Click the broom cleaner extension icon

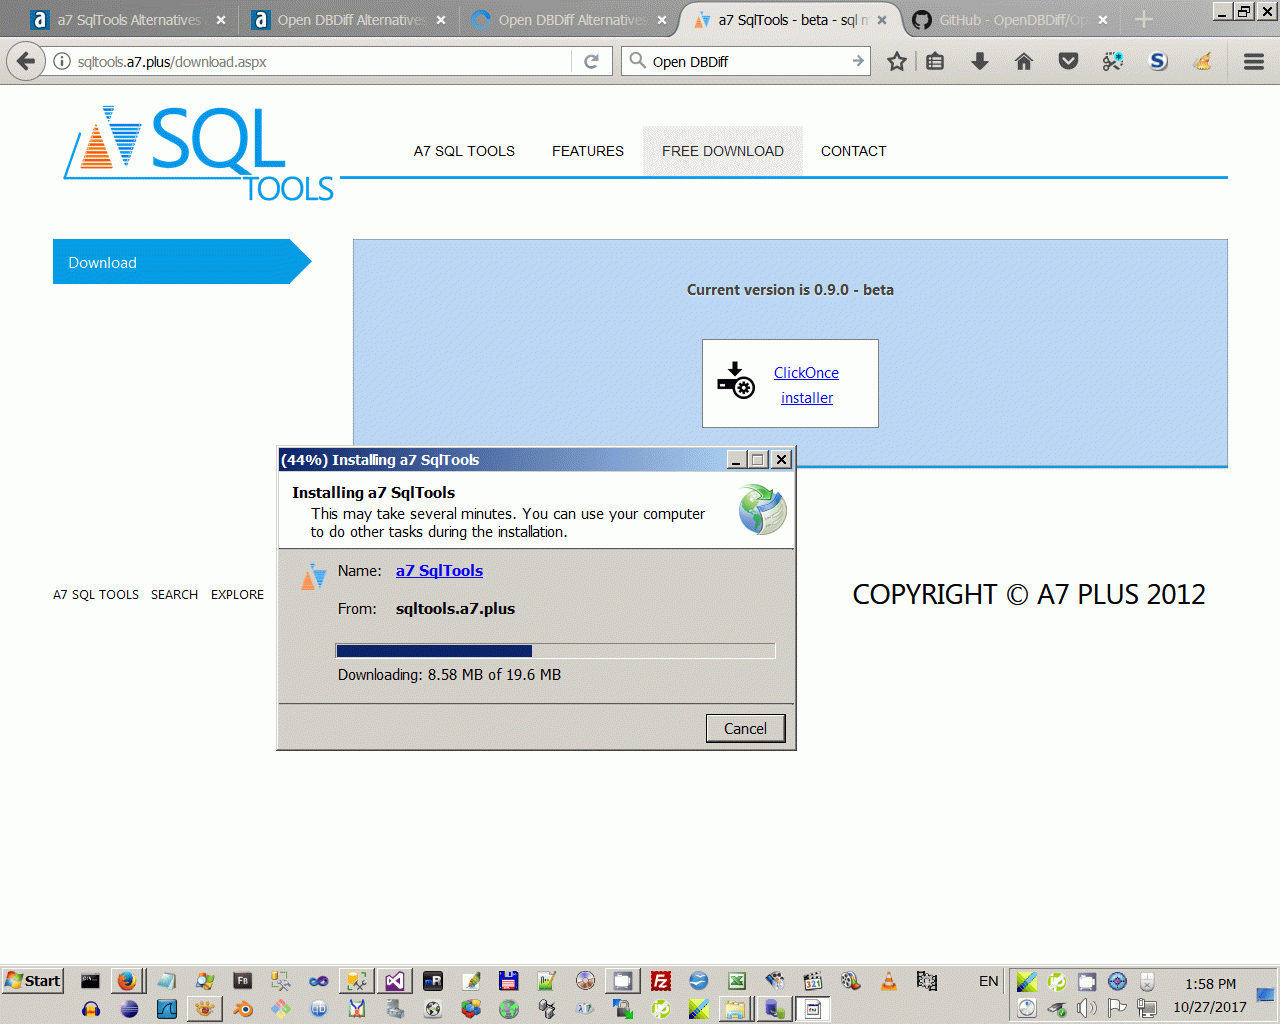tap(1203, 61)
